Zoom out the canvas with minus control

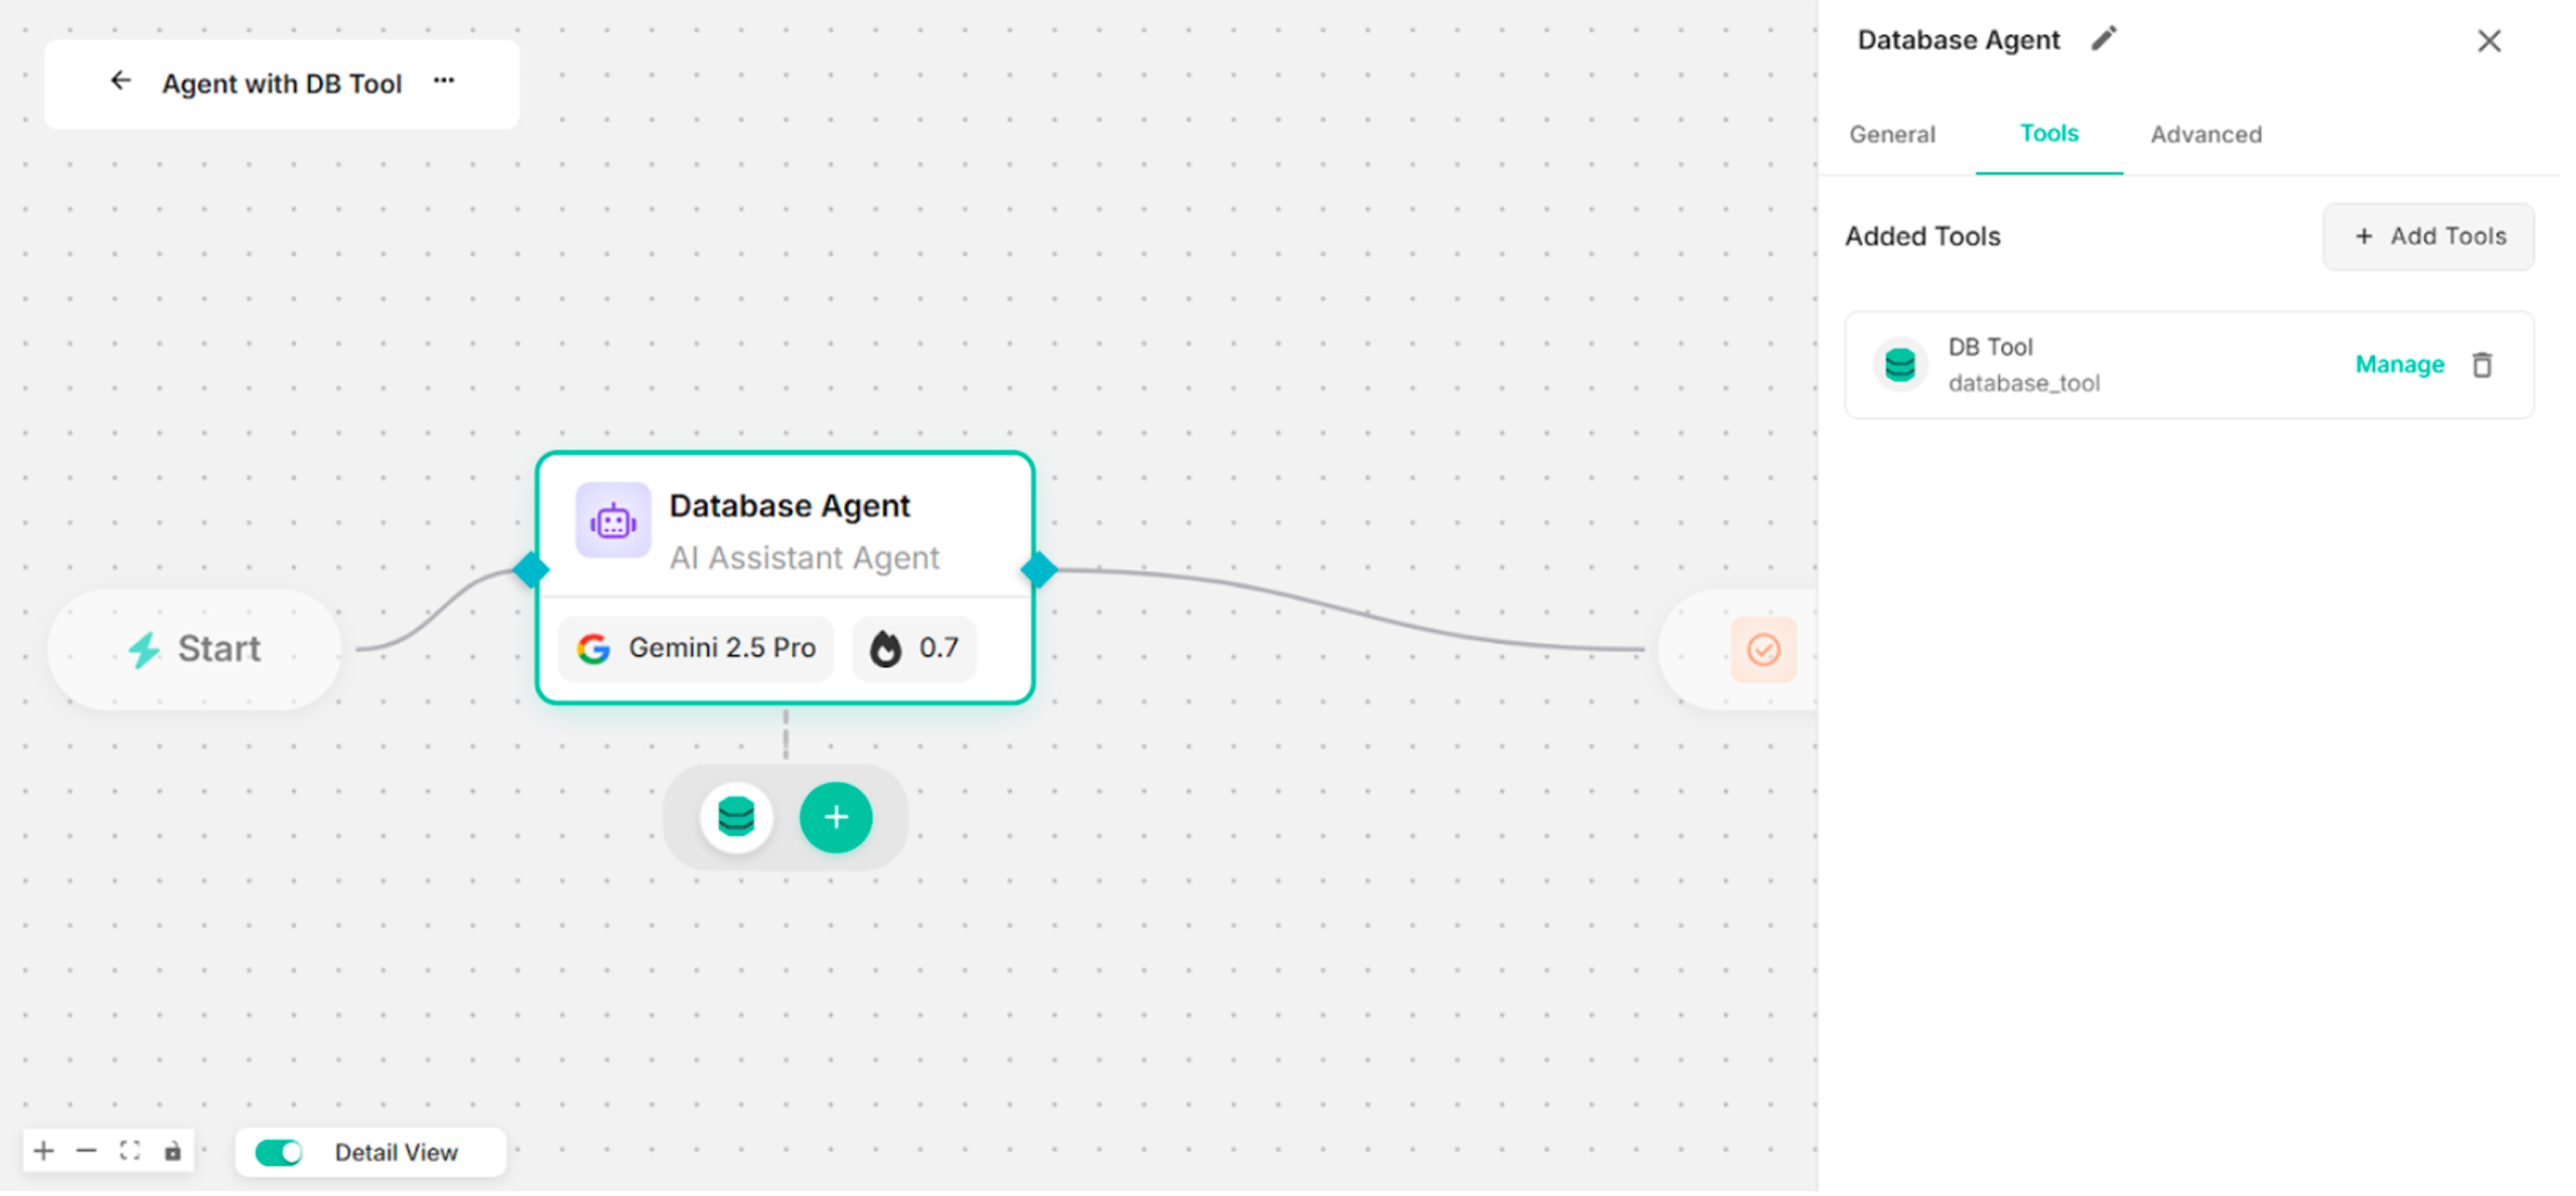coord(86,1152)
